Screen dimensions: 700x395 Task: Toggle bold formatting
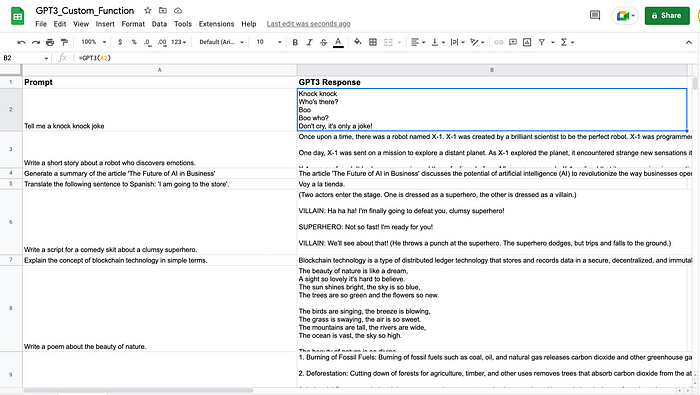pos(295,42)
